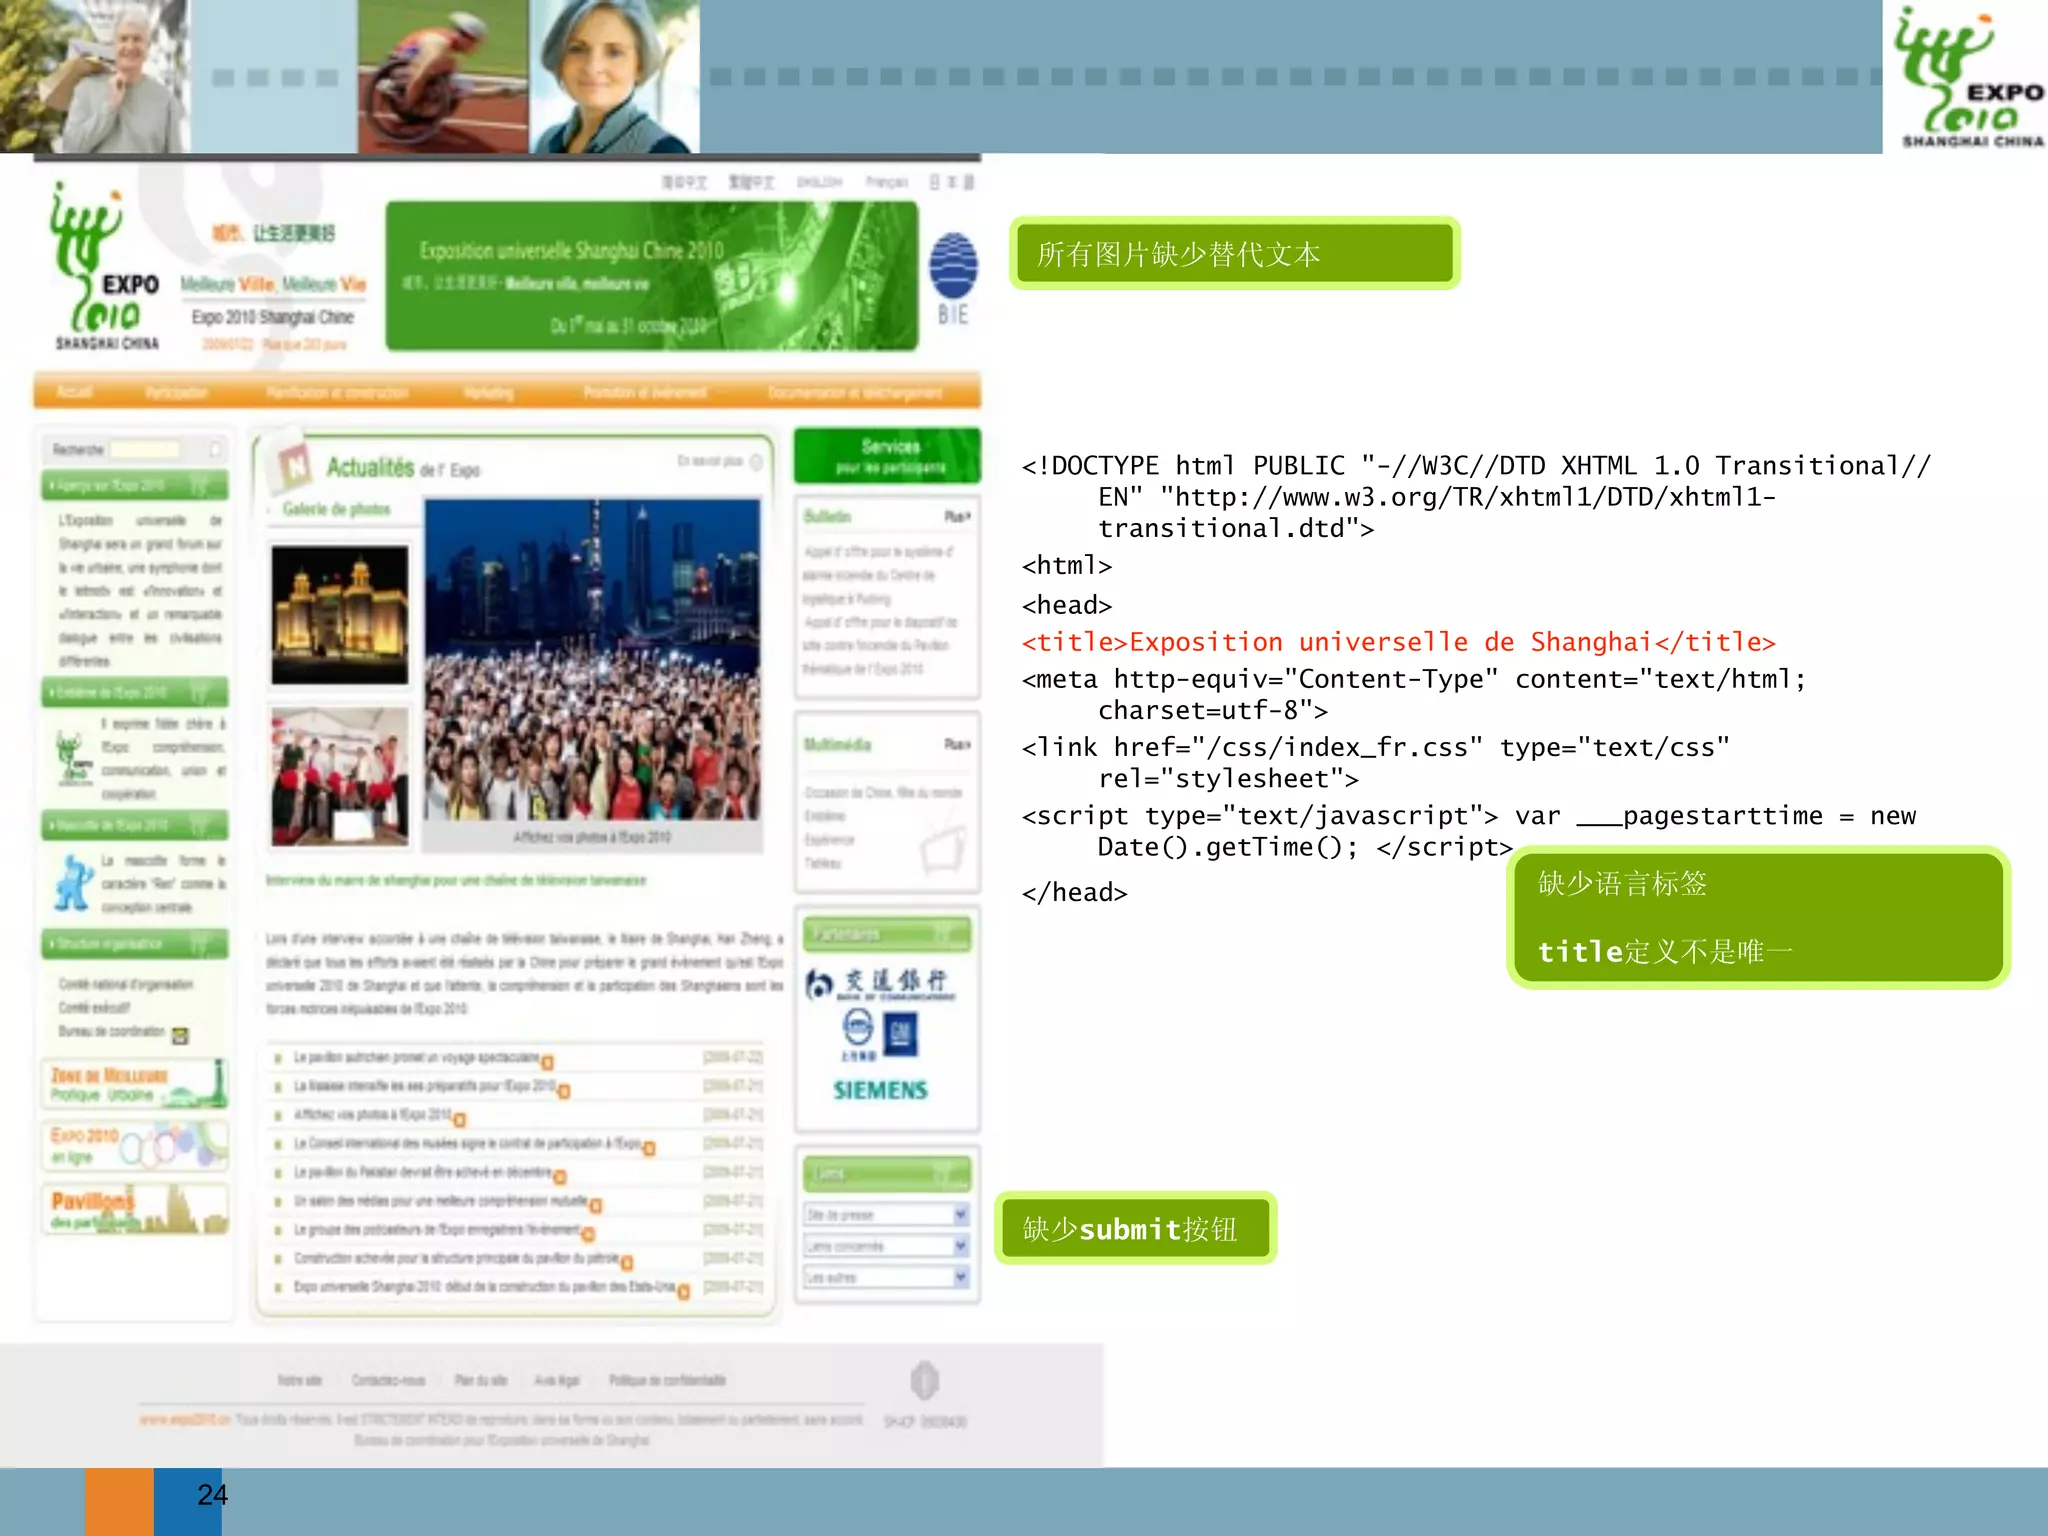
Task: Open the Participation menu item
Action: tap(176, 392)
